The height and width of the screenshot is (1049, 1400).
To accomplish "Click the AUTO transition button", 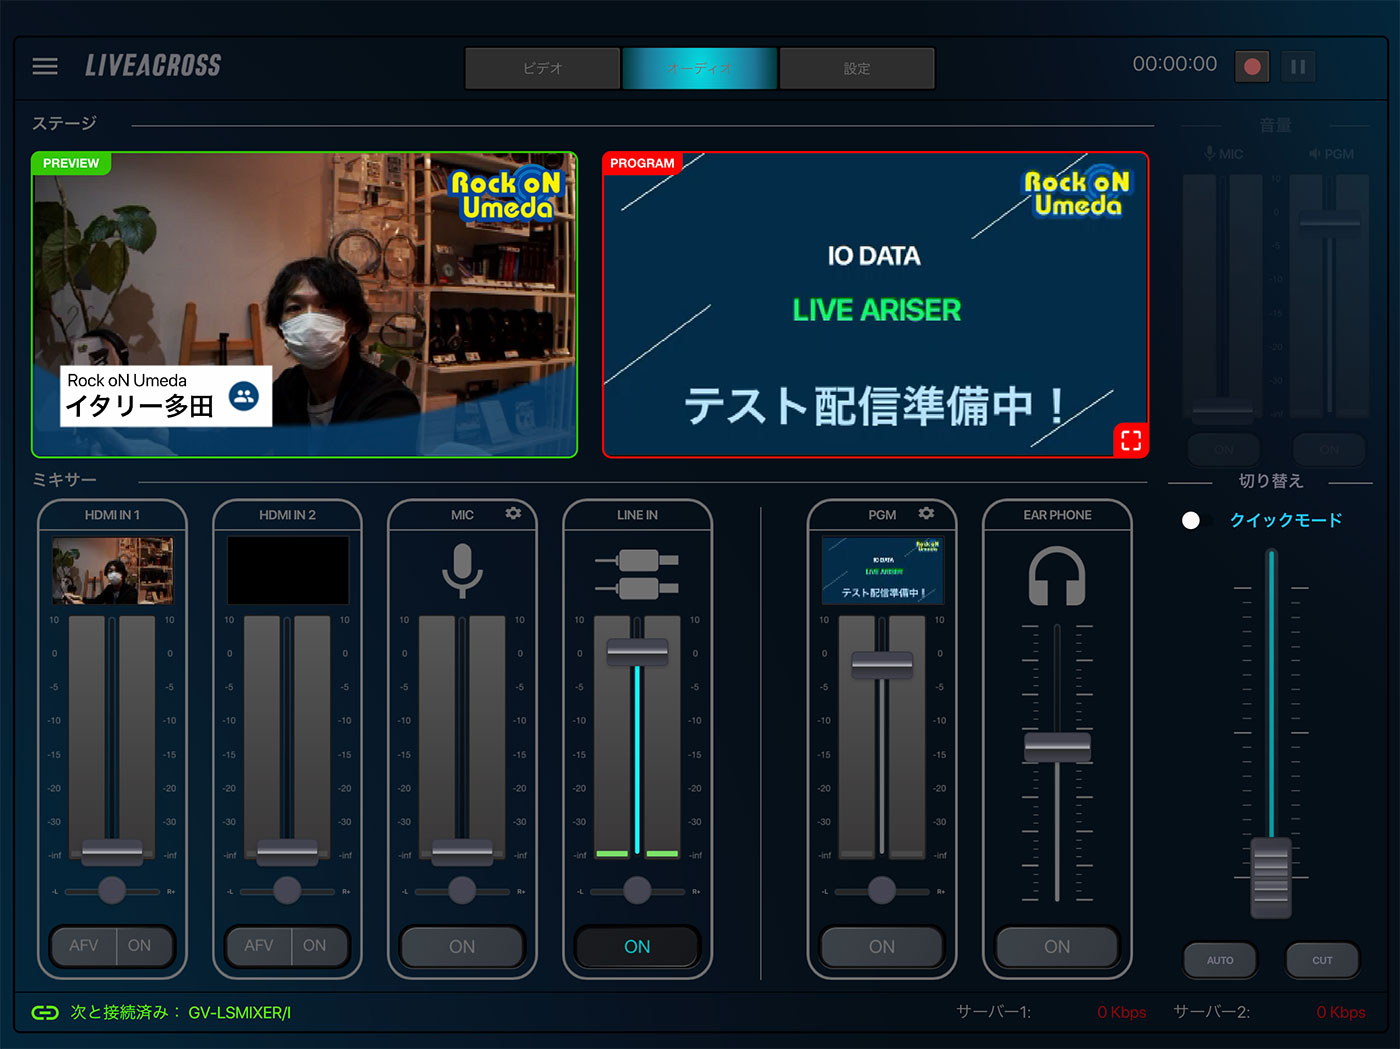I will pos(1220,960).
